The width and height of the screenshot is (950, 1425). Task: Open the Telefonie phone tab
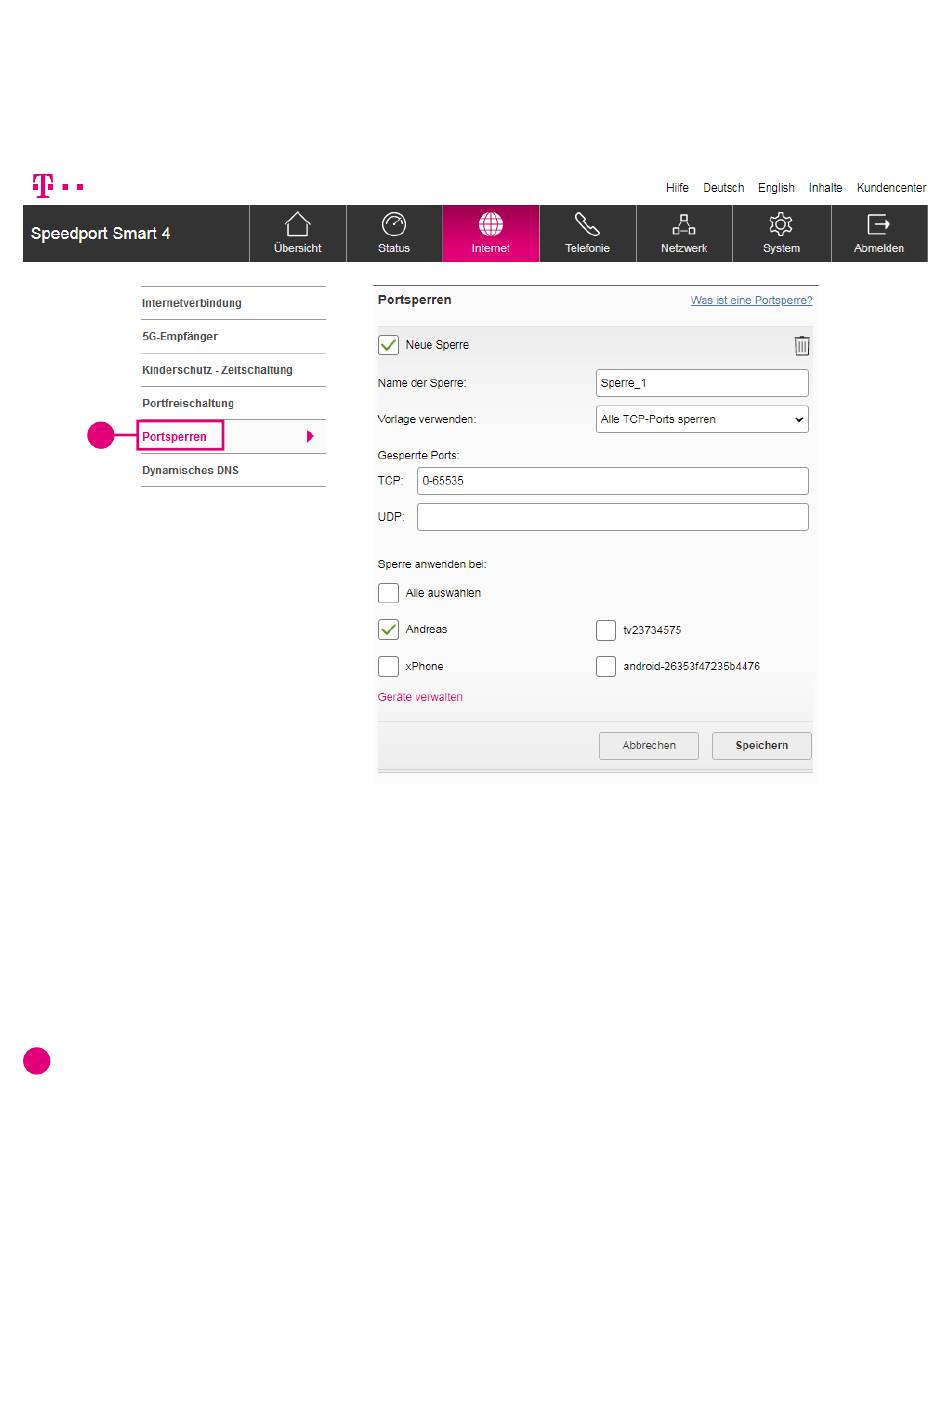(587, 234)
